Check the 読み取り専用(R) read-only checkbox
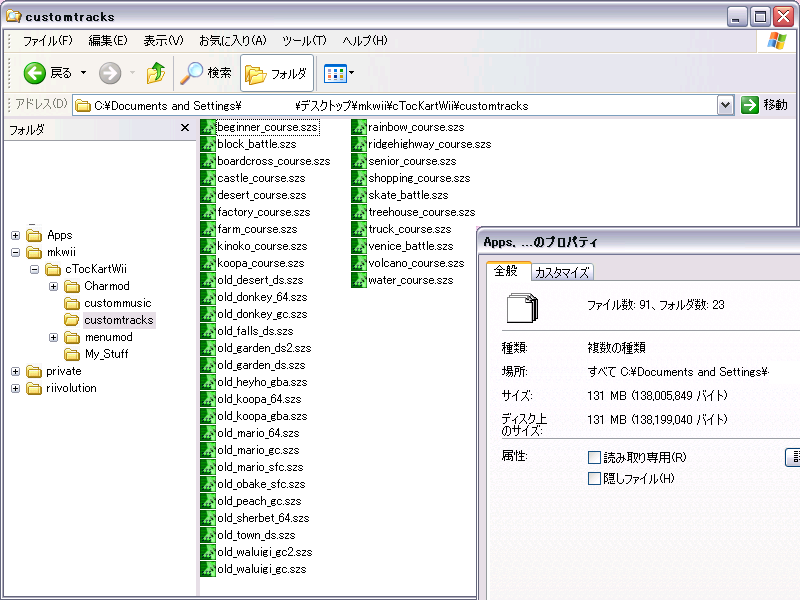Viewport: 800px width, 600px height. [594, 458]
